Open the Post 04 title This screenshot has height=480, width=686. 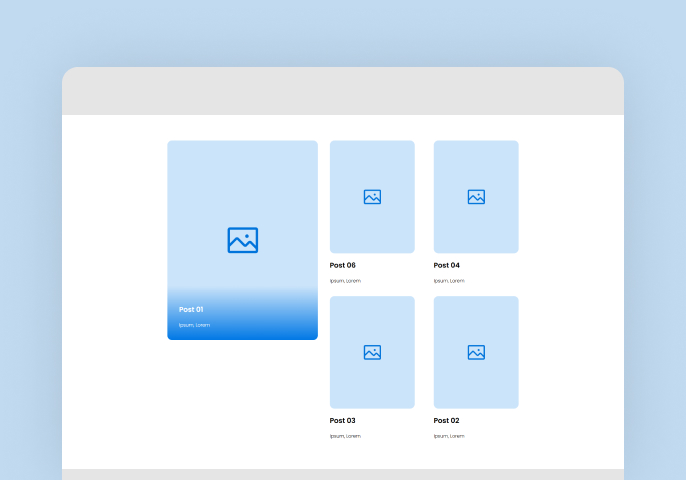tap(446, 265)
